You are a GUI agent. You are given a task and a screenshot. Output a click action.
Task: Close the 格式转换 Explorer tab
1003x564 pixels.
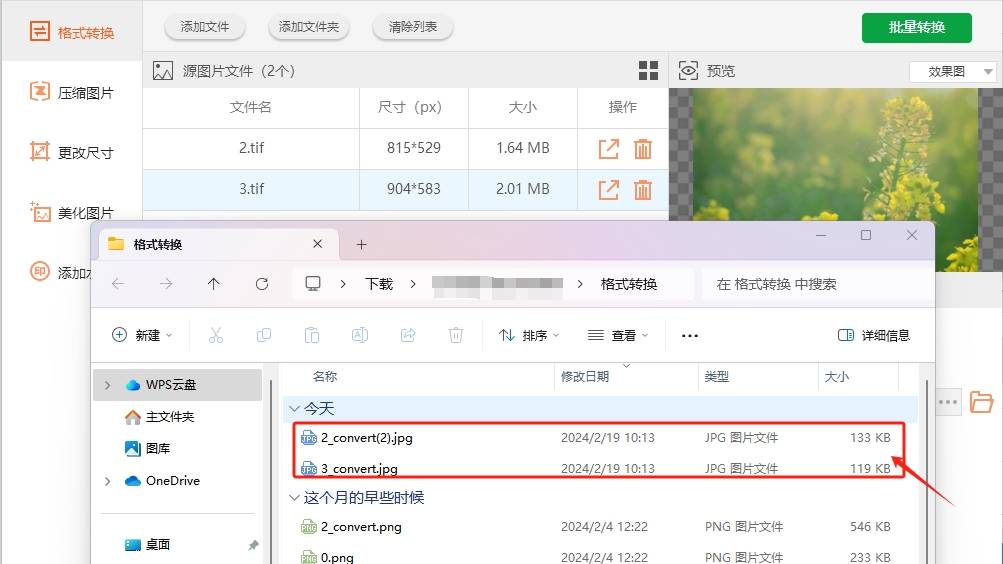click(x=317, y=244)
